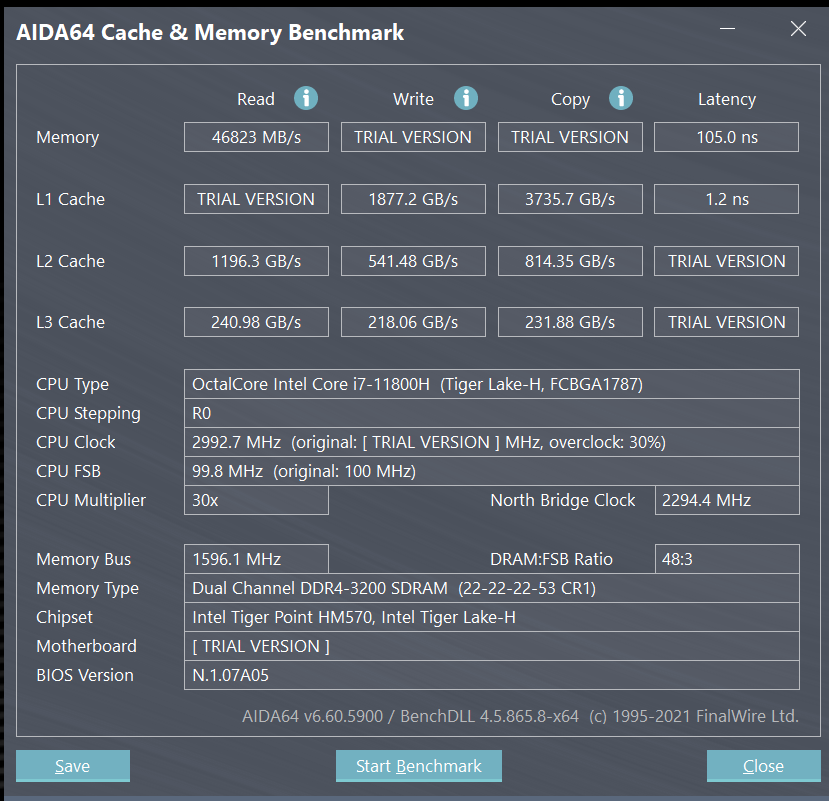The image size is (829, 801).
Task: Click the Memory Type value Dual Channel DDR4-3200
Action: pyautogui.click(x=492, y=588)
